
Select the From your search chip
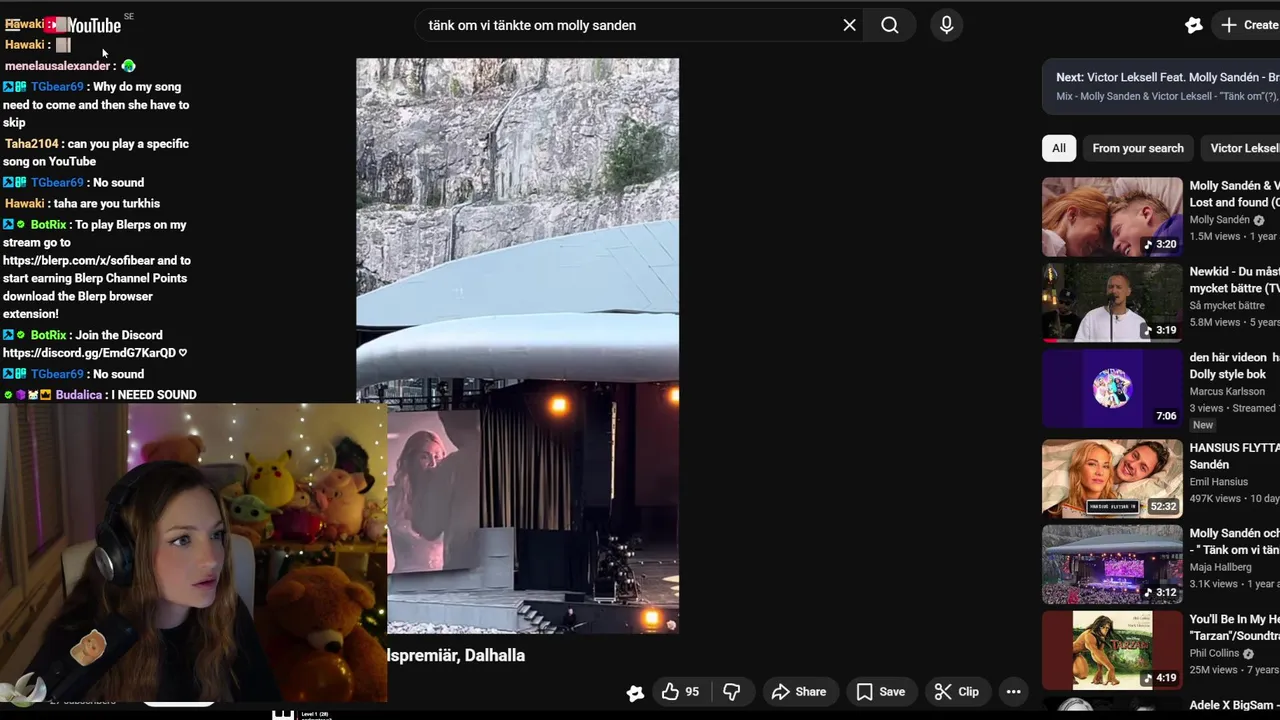1138,148
